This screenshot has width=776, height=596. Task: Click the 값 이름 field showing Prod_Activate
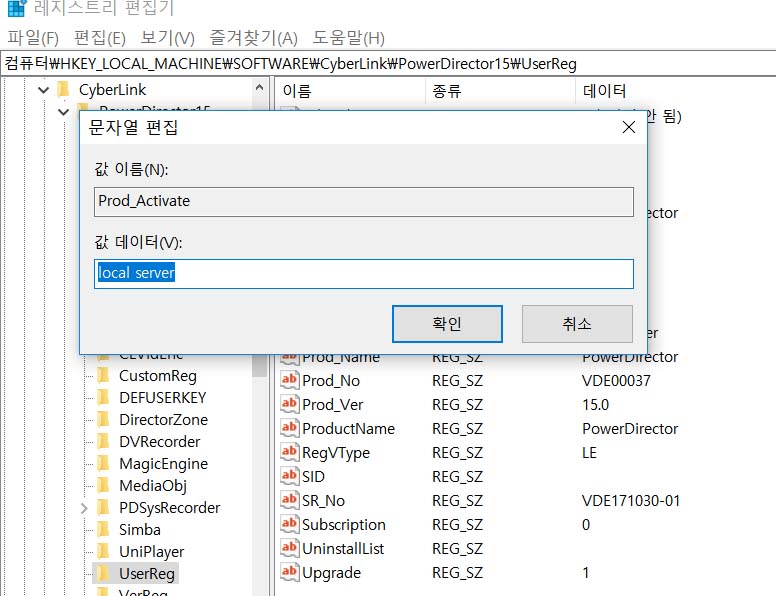pos(364,201)
